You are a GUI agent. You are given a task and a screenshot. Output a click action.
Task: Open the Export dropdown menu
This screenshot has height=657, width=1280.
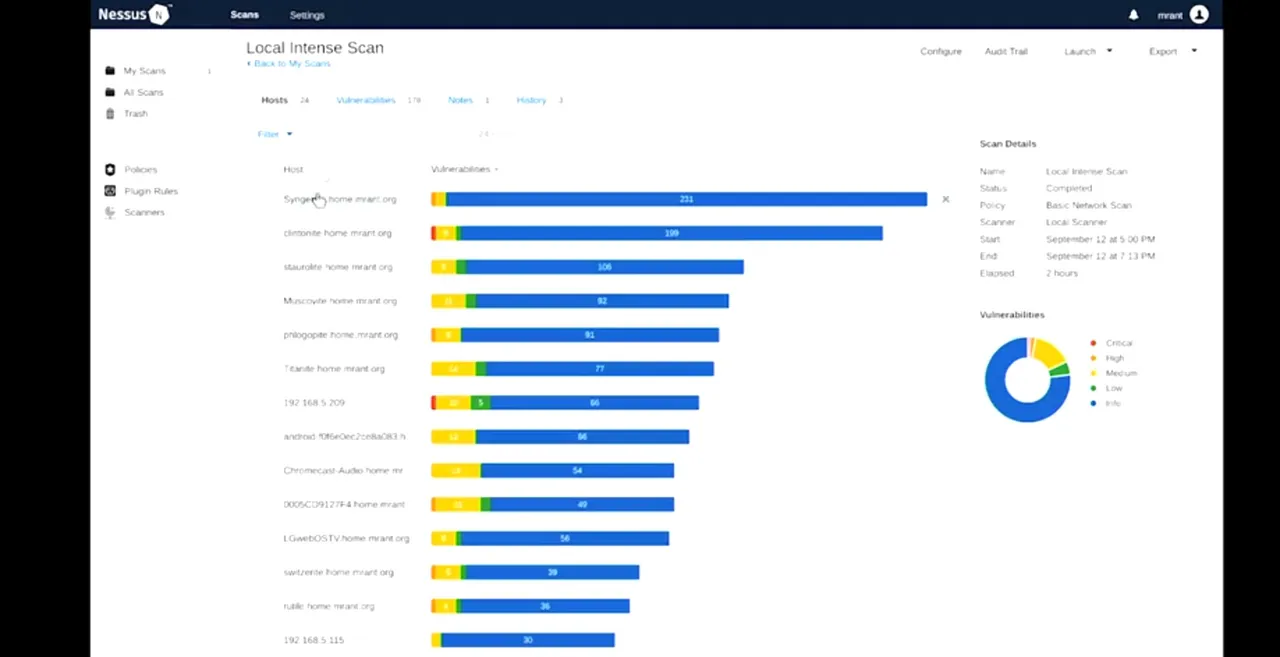tap(1172, 51)
